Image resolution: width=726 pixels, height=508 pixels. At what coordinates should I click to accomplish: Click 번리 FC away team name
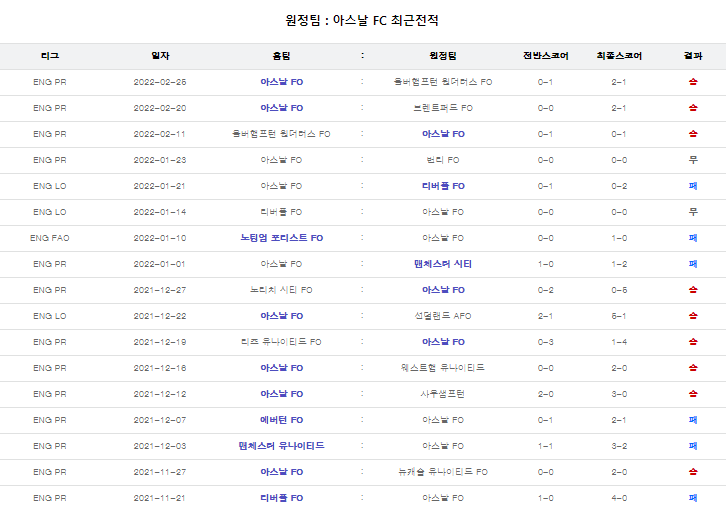coord(443,160)
